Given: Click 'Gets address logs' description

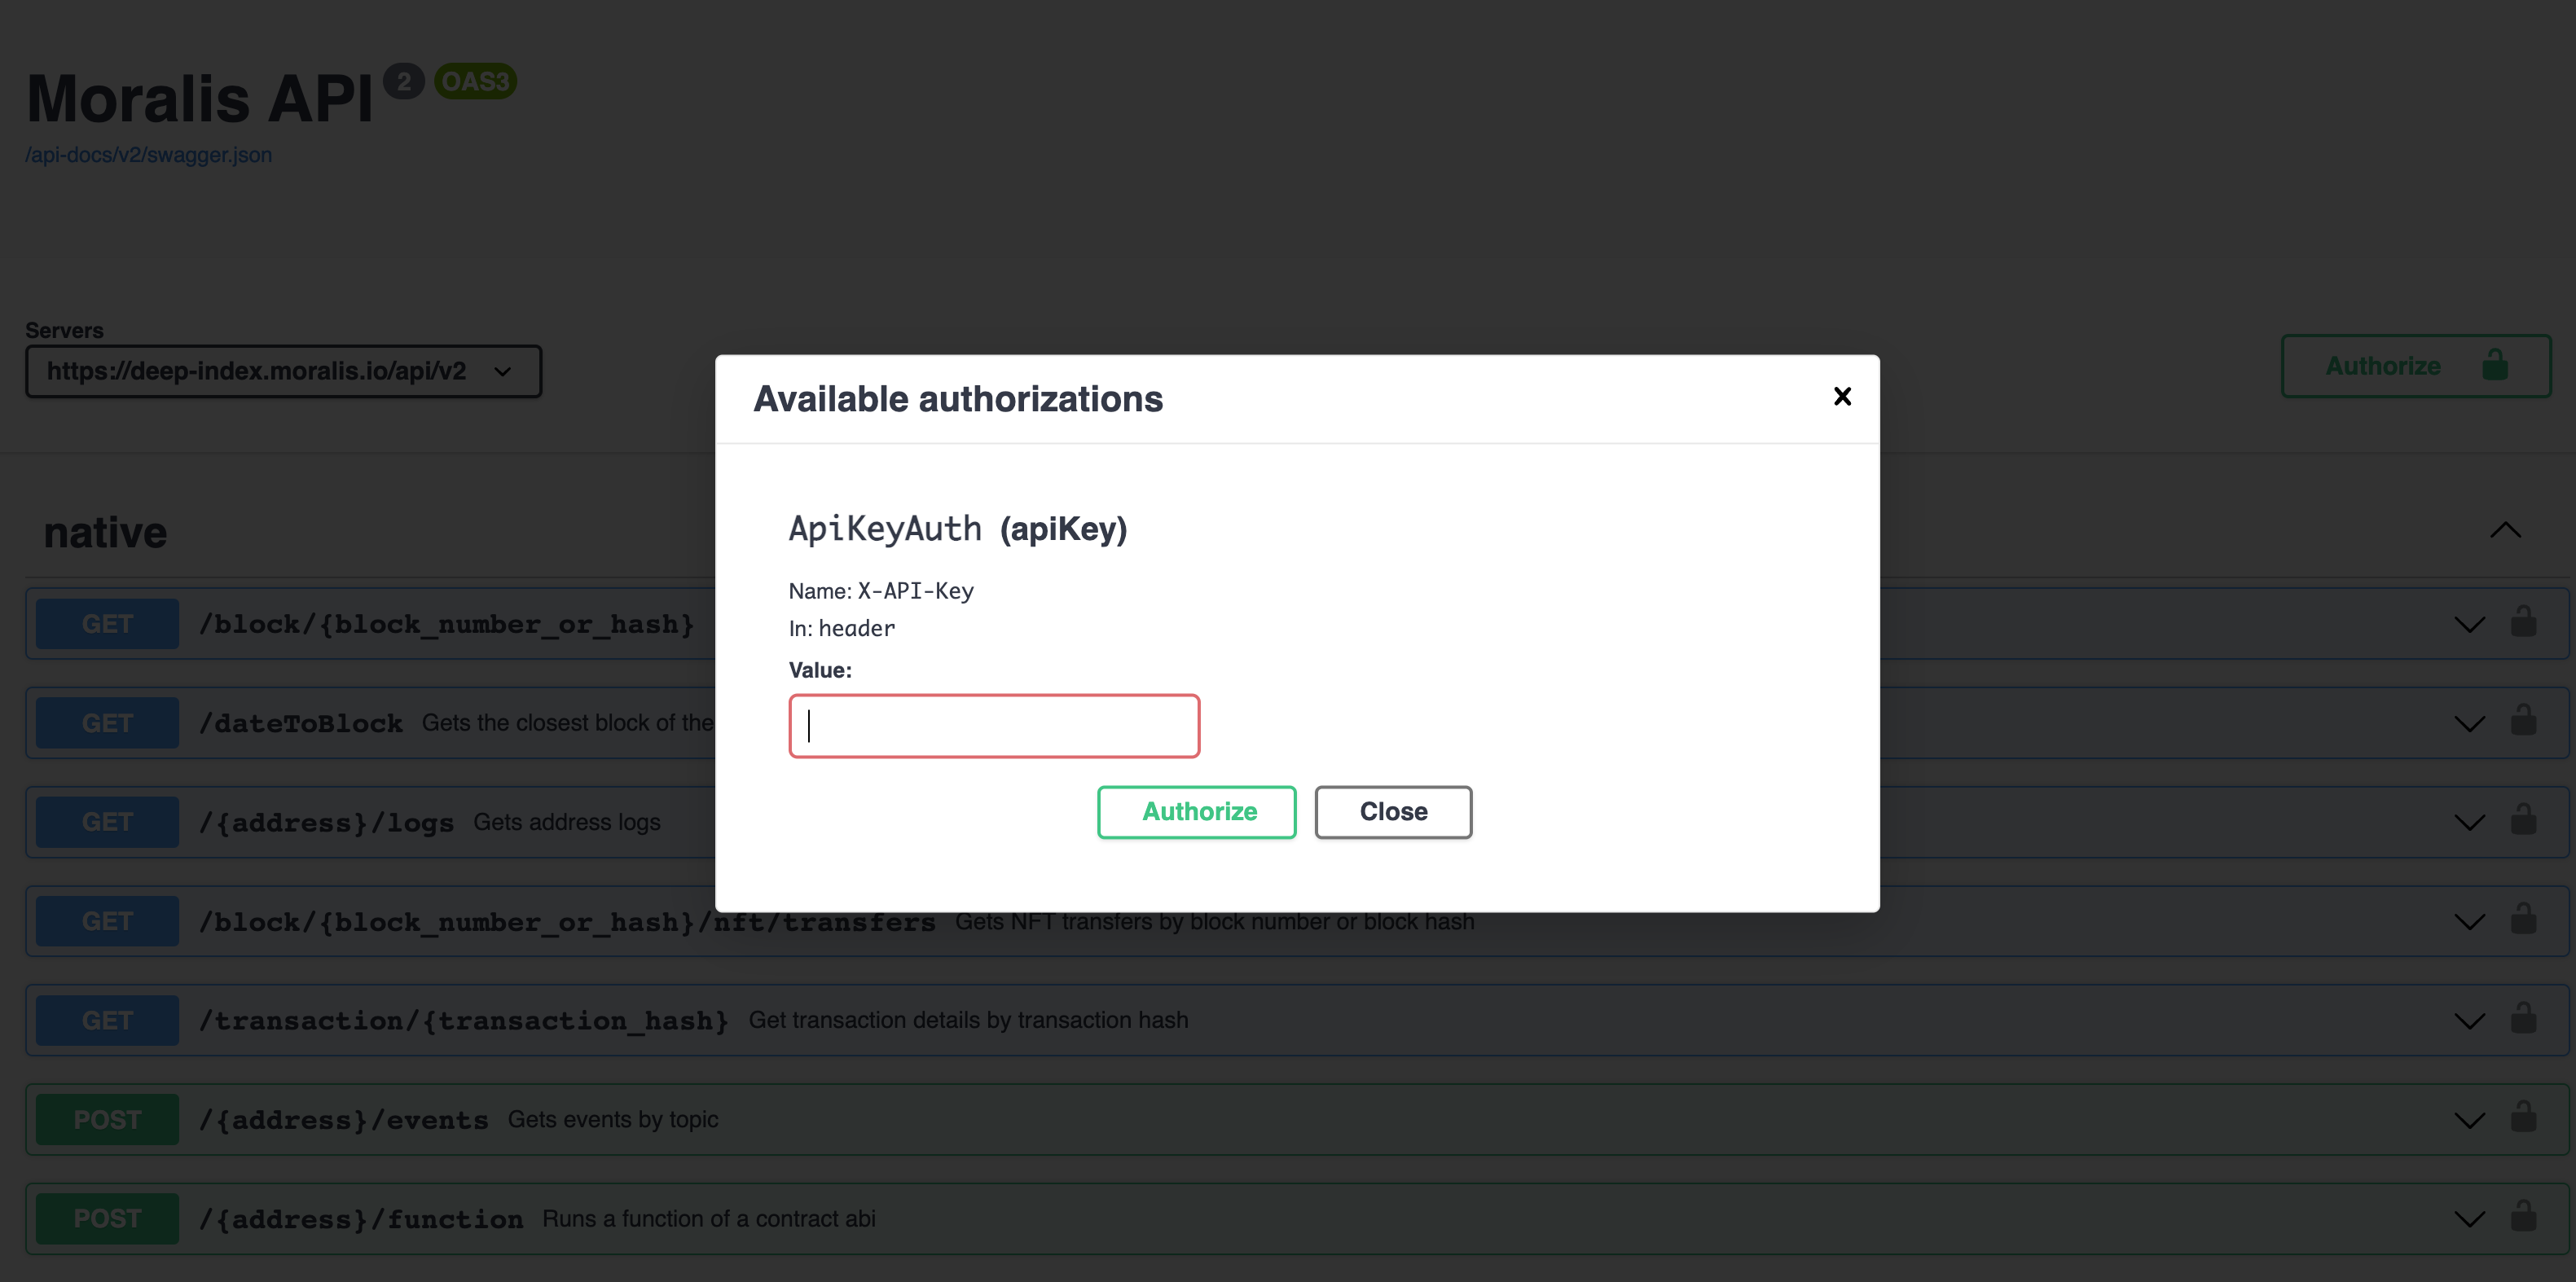Looking at the screenshot, I should coord(567,822).
